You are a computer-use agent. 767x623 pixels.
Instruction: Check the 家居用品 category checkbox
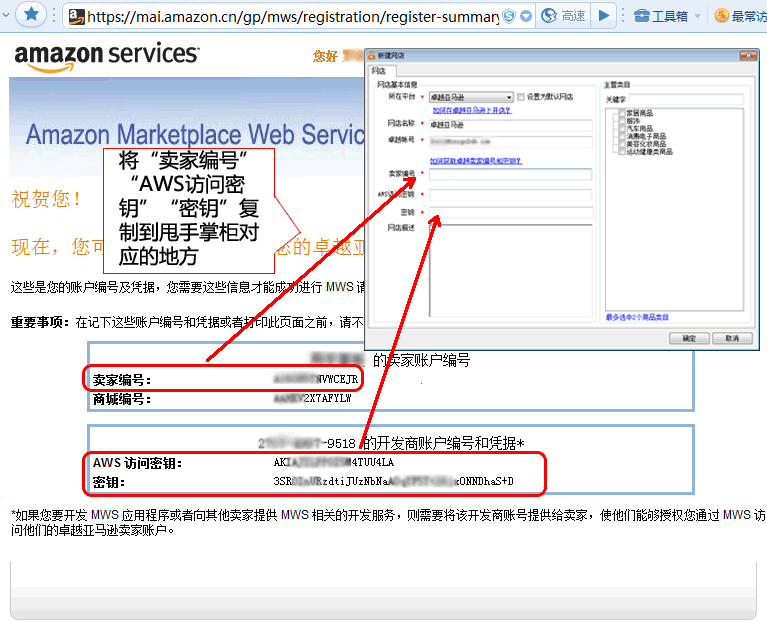click(x=622, y=113)
